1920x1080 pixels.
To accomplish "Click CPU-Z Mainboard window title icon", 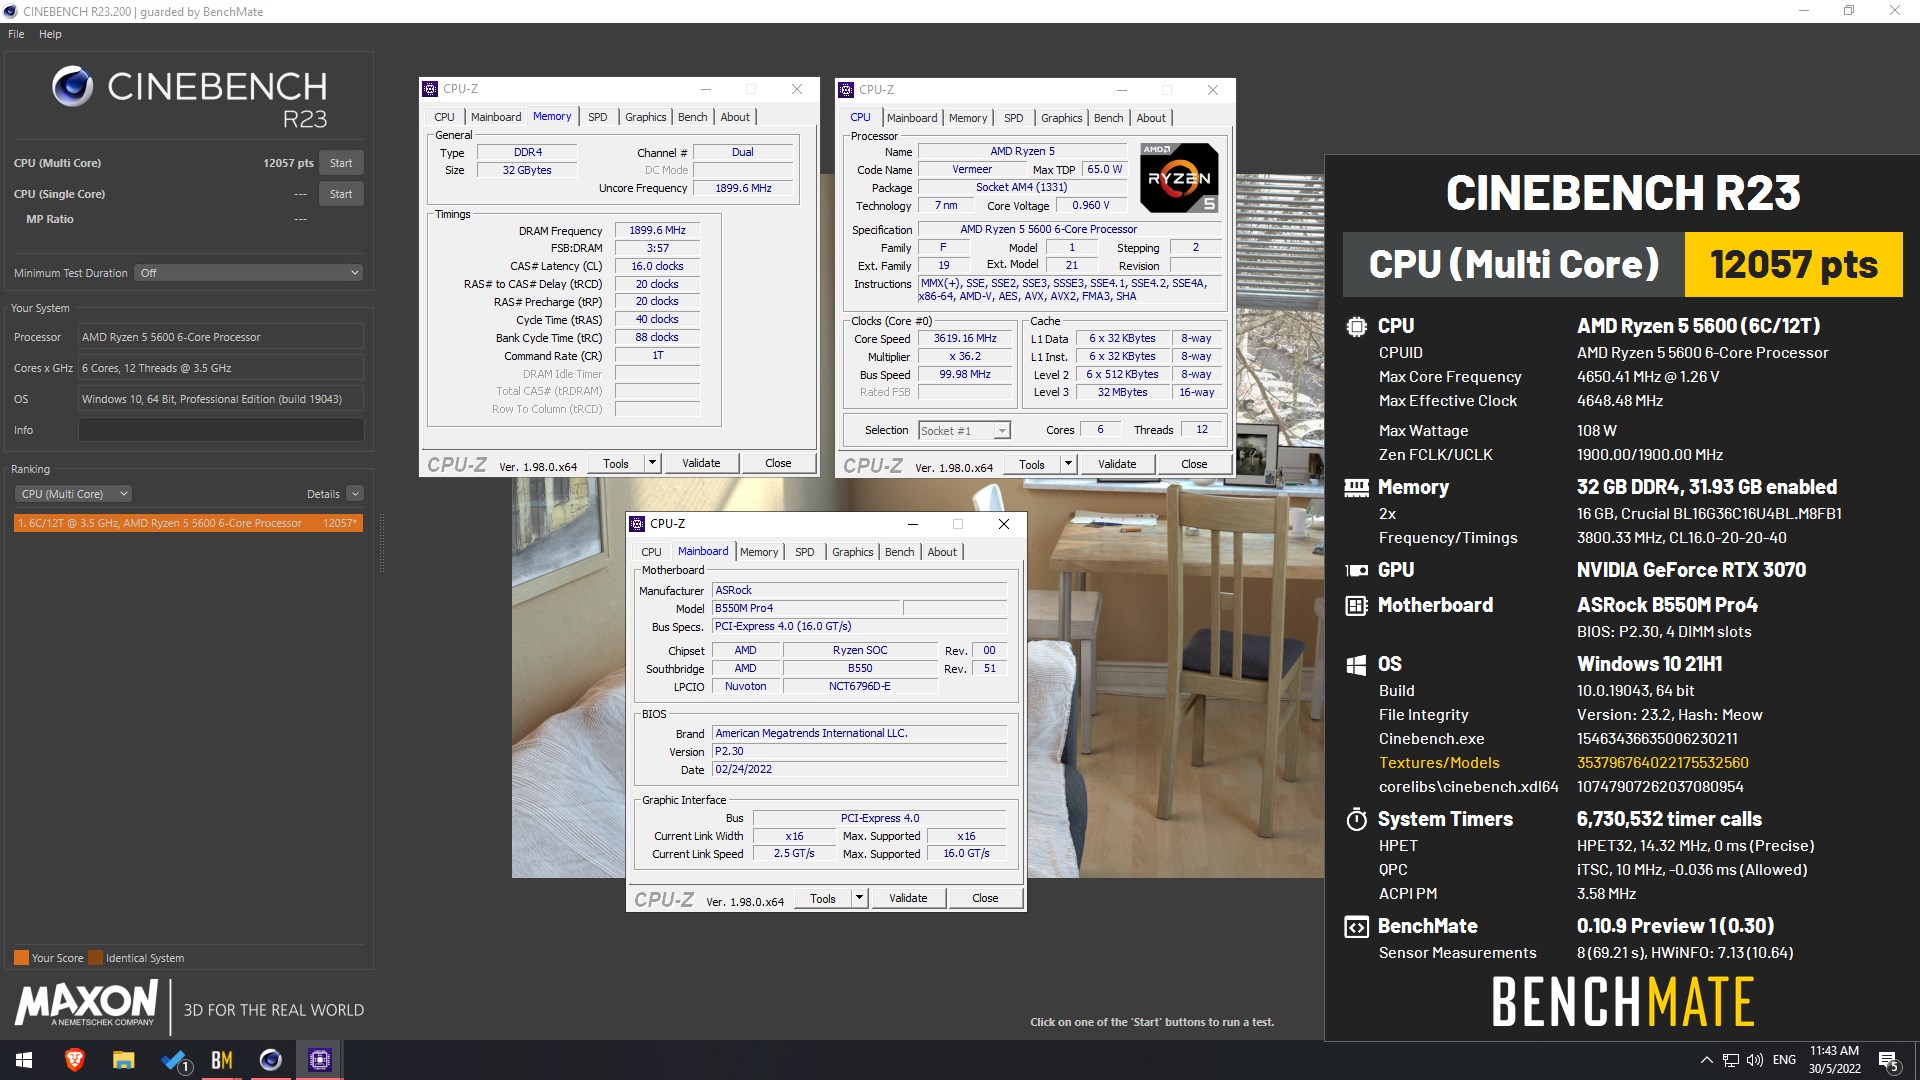I will point(637,524).
